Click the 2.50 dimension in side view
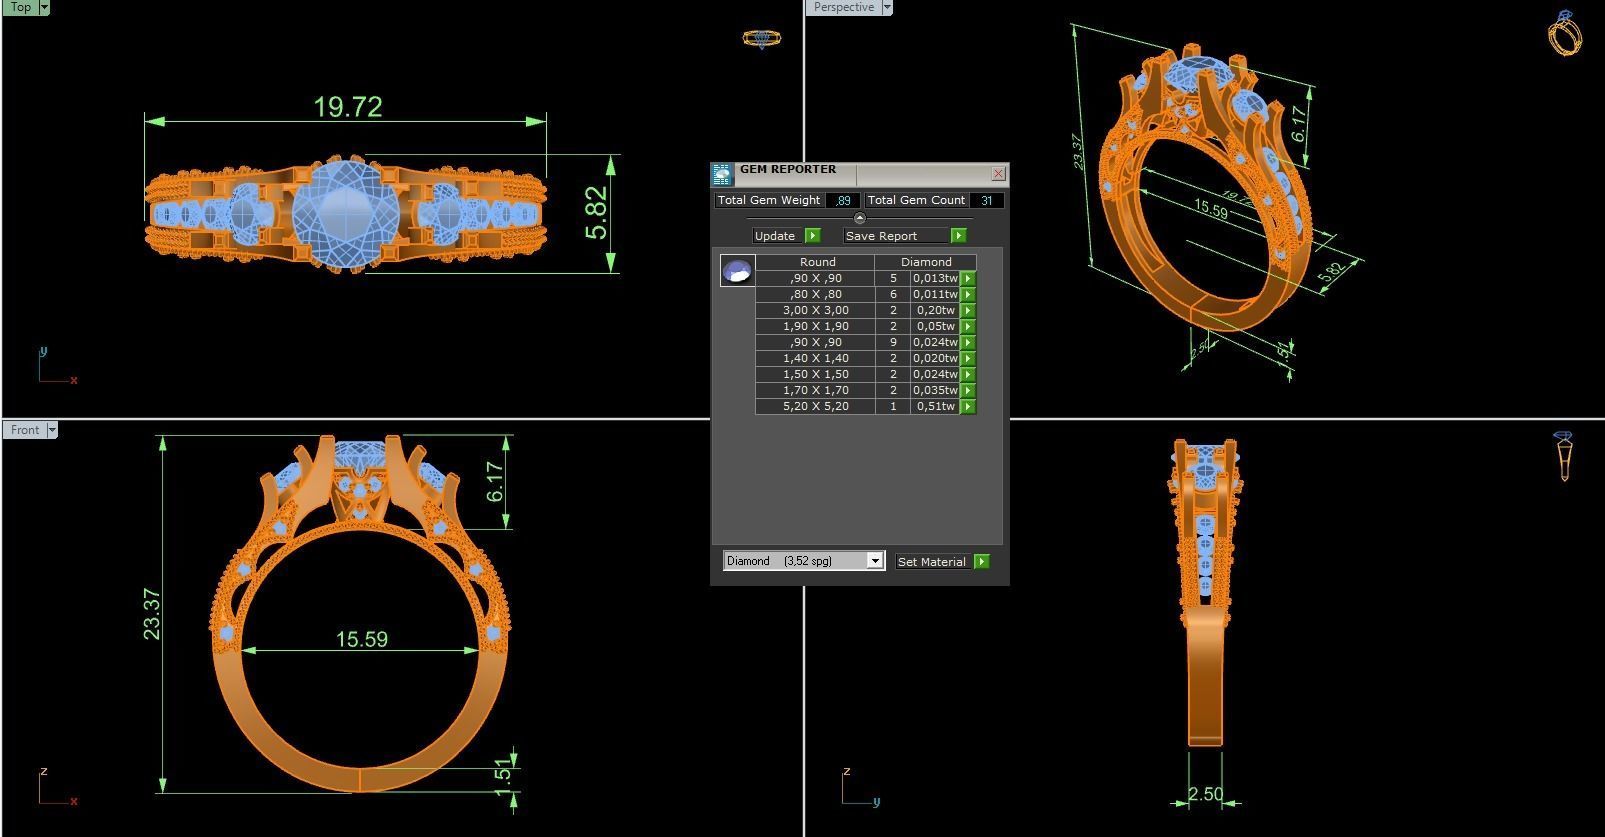Viewport: 1605px width, 837px height. pos(1205,794)
